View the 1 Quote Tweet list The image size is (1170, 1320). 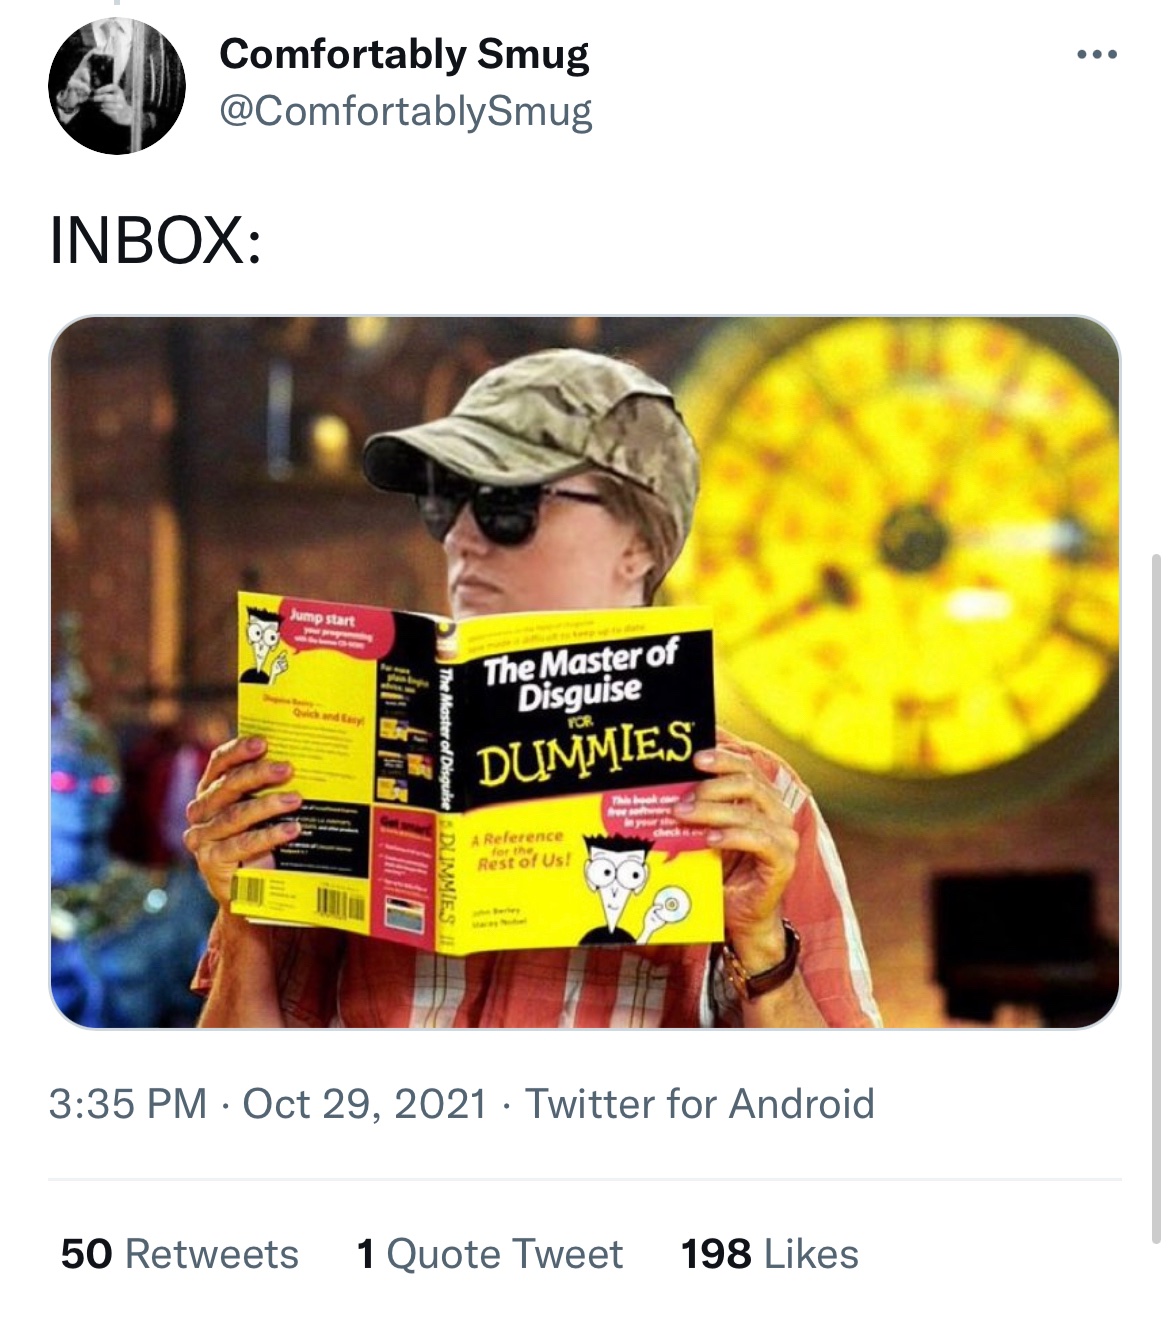coord(490,1254)
